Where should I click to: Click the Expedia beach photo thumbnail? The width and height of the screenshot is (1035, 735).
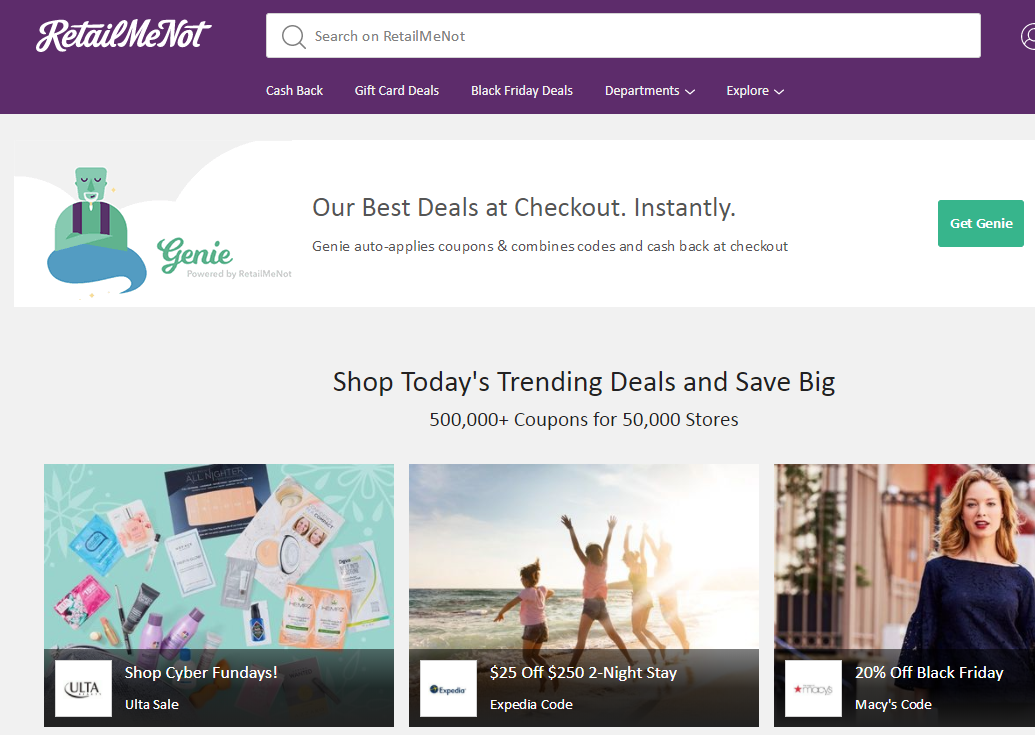tap(584, 556)
